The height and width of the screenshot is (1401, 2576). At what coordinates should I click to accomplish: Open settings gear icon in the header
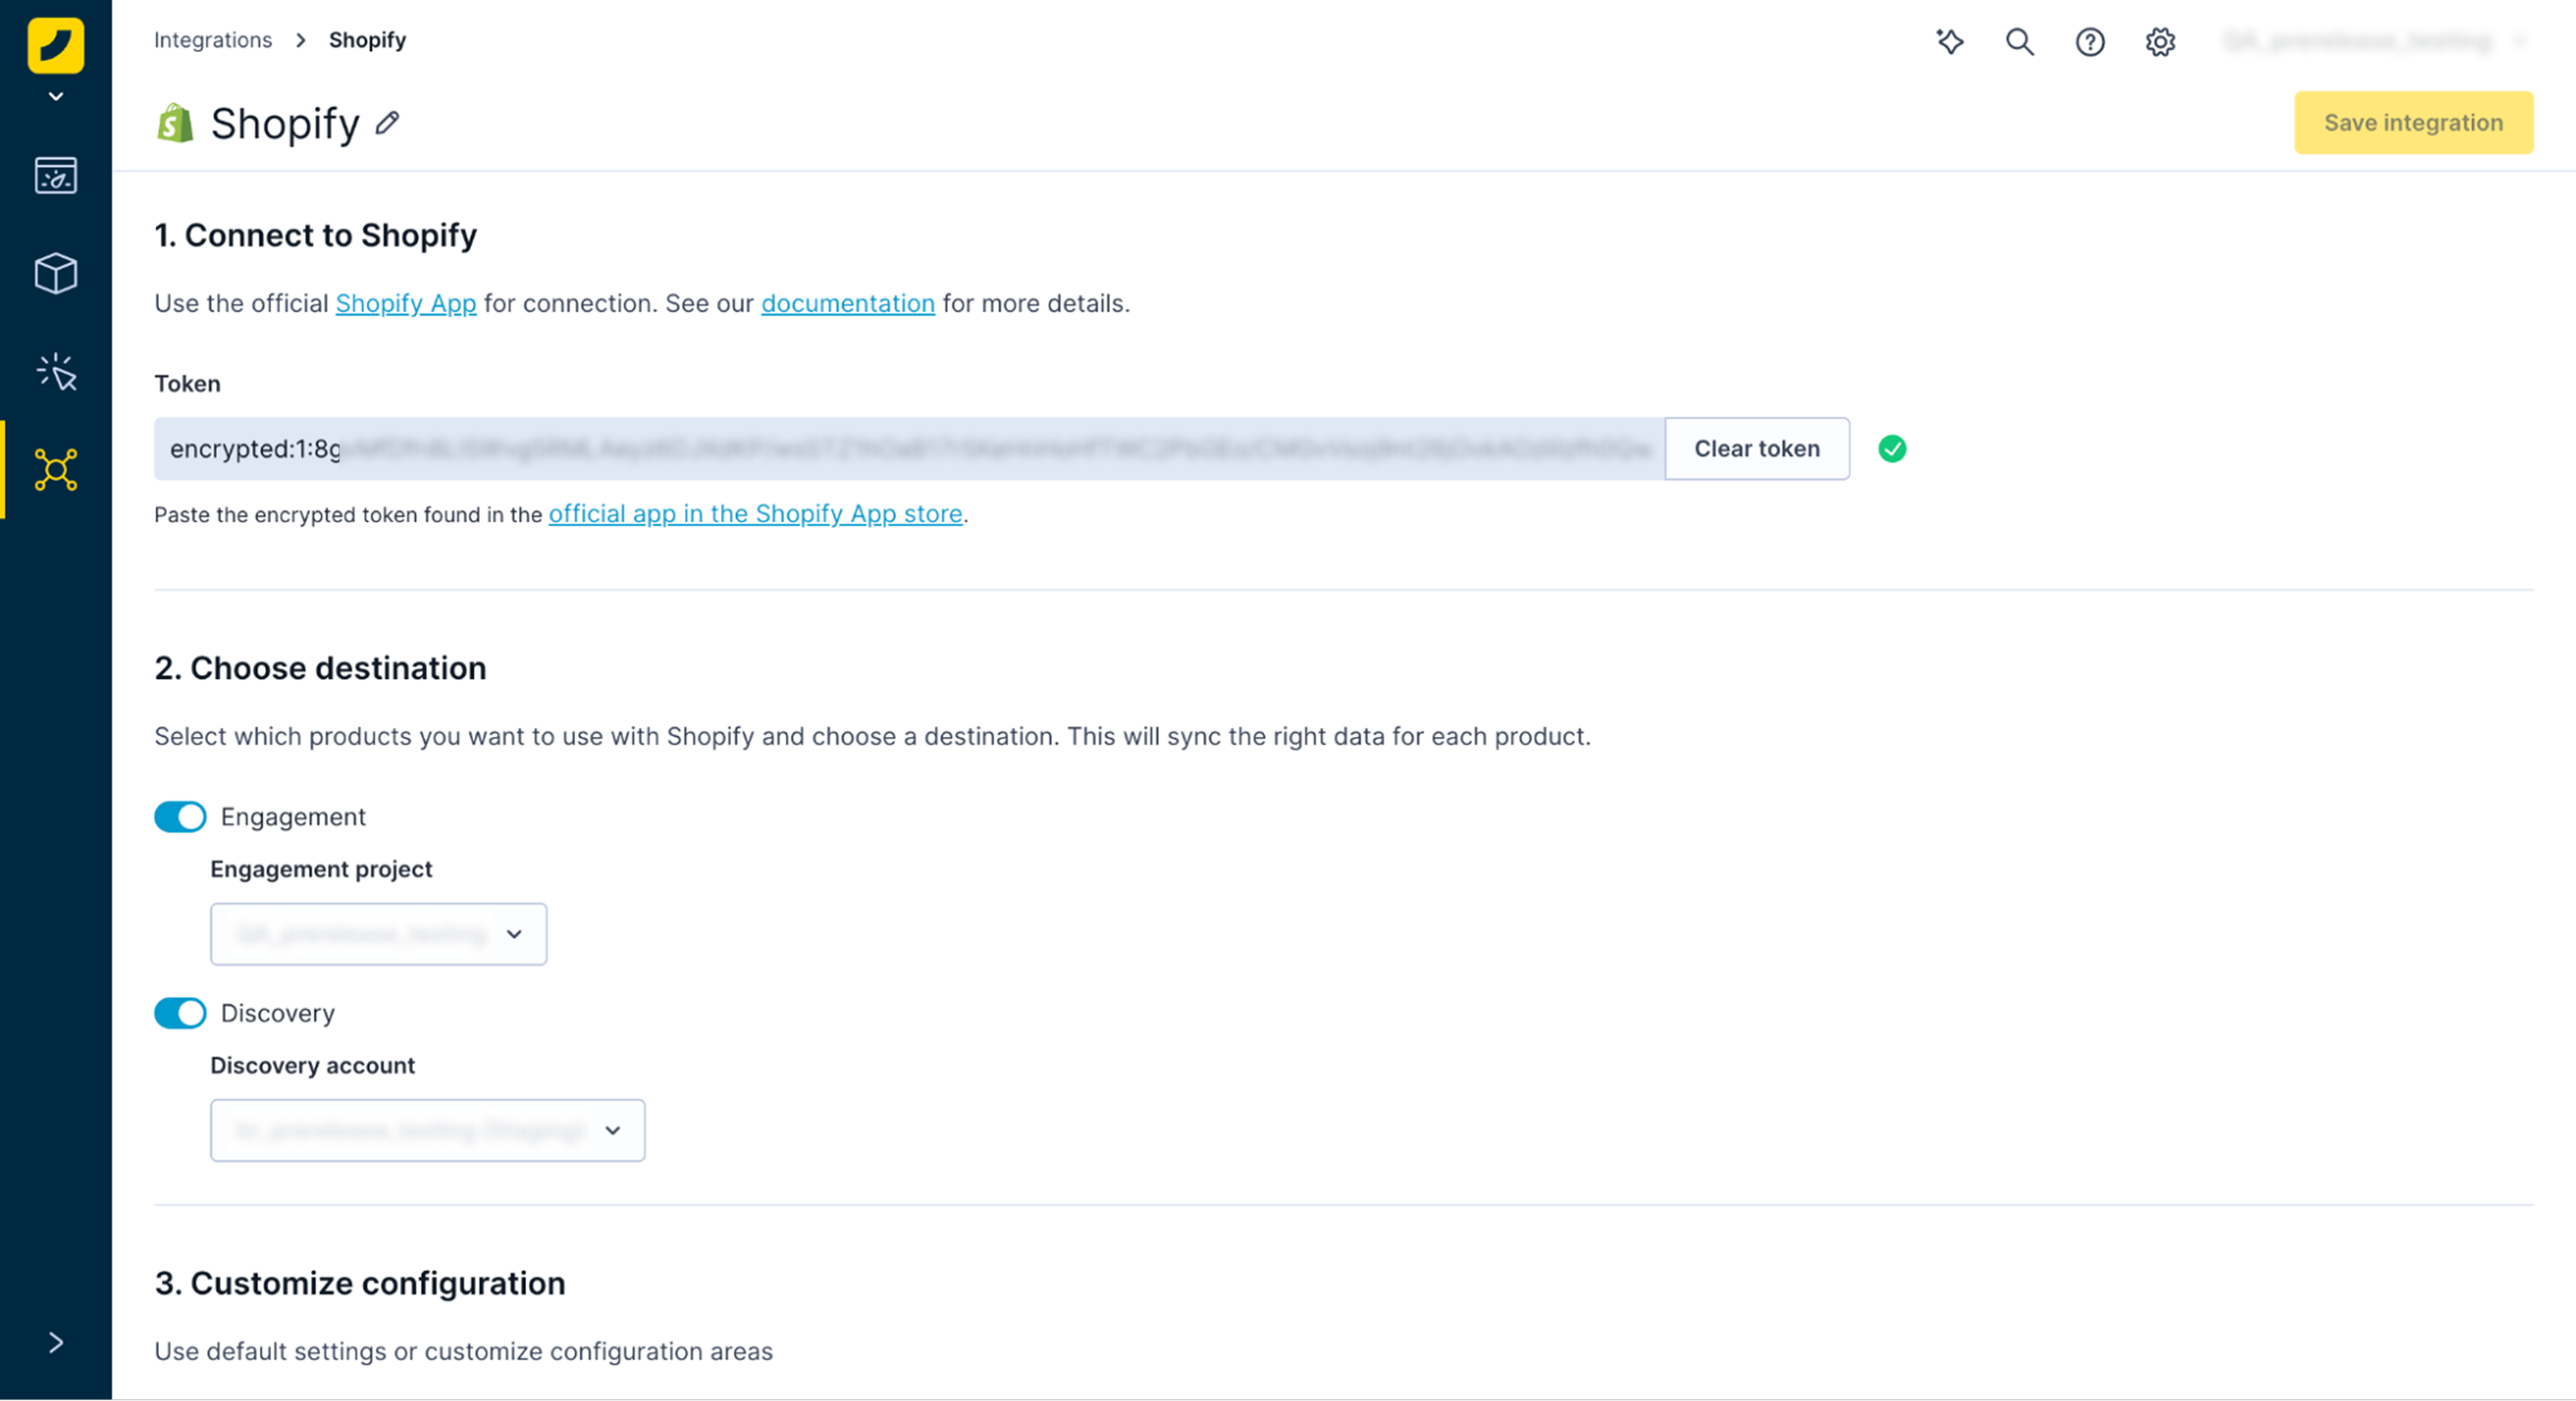tap(2160, 41)
